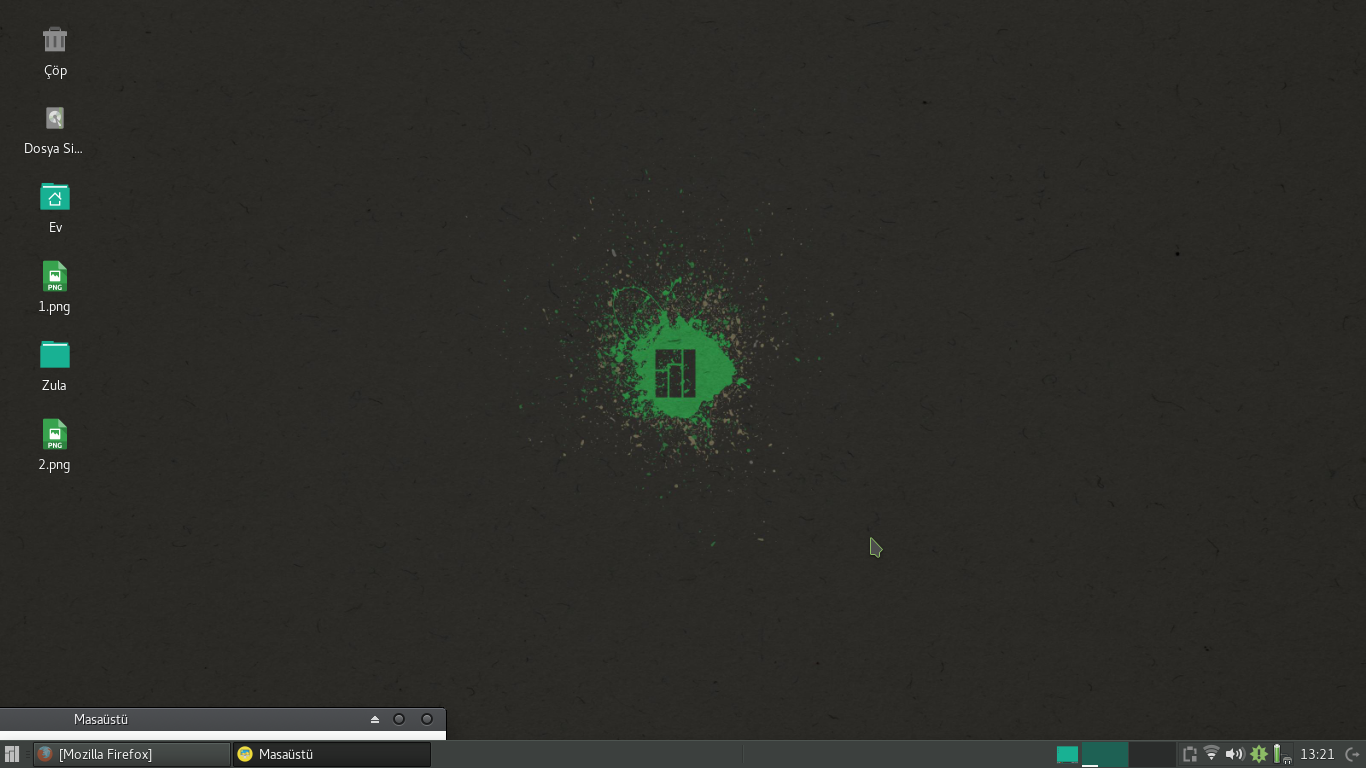Open the 13:21 panel clock
Image resolution: width=1366 pixels, height=768 pixels.
1317,754
